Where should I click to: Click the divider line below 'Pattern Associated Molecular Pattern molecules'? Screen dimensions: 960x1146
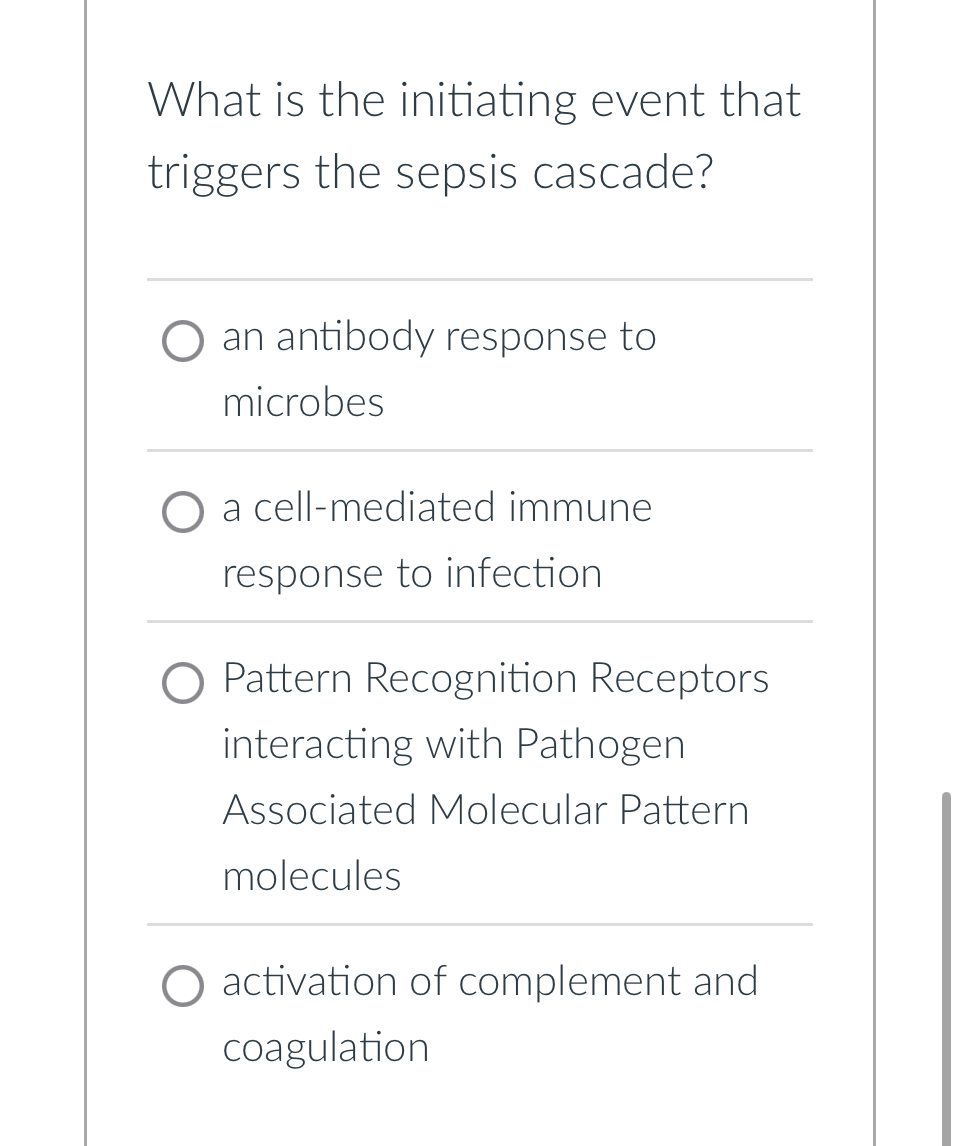[x=480, y=923]
